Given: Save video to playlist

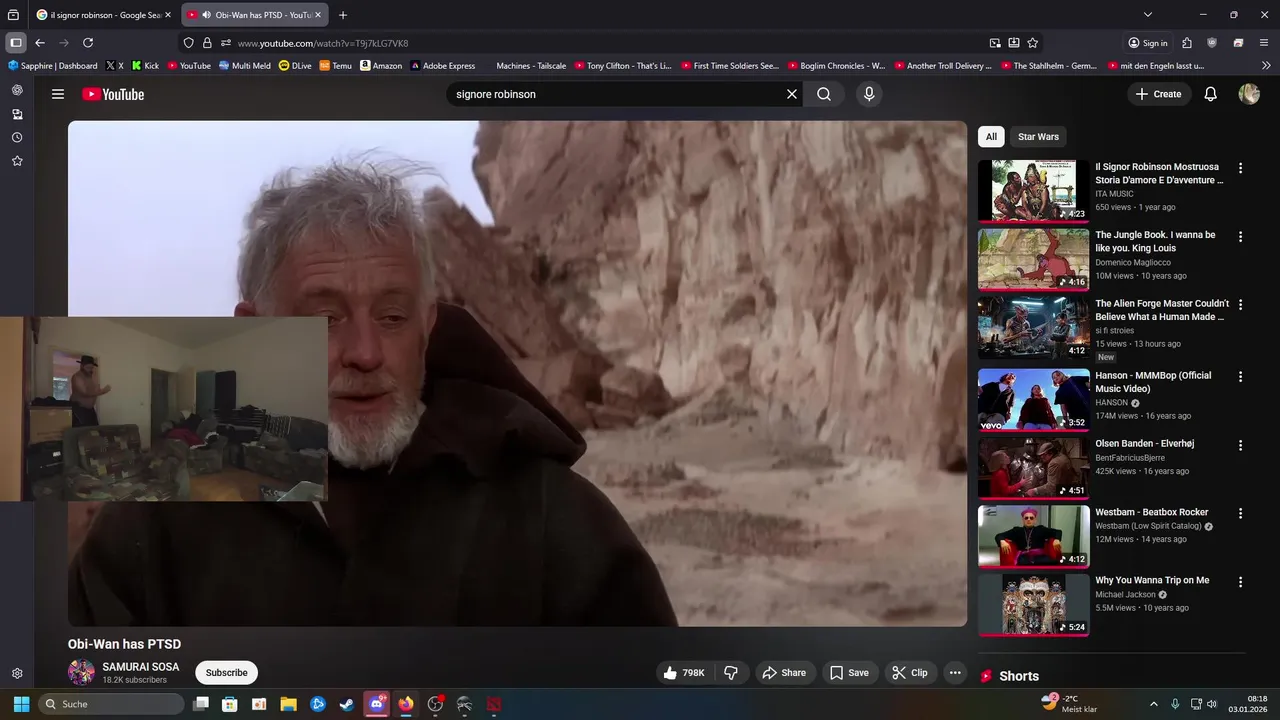Looking at the screenshot, I should (850, 673).
